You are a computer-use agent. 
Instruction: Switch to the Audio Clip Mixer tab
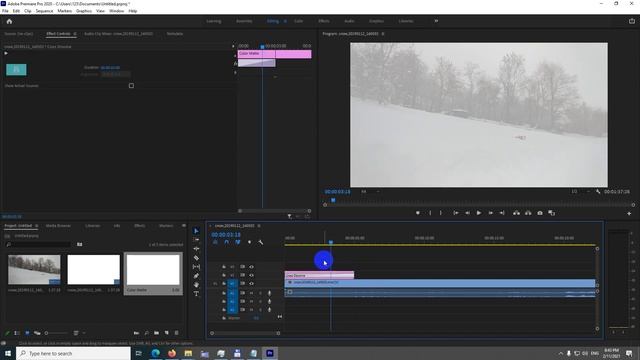[x=119, y=34]
